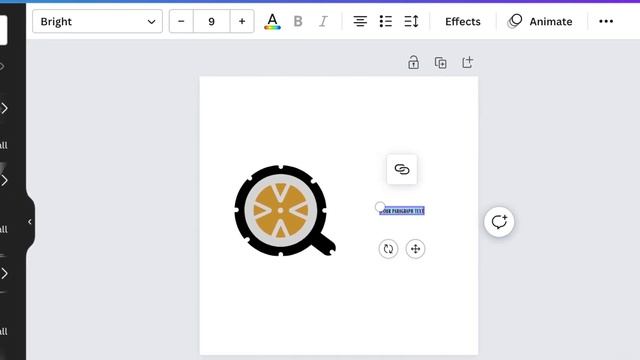
Task: Apply bulleted list formatting
Action: click(x=386, y=21)
